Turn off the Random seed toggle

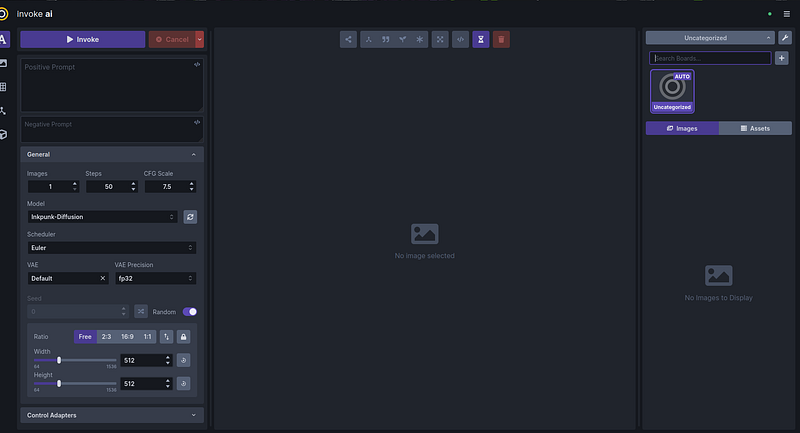pos(189,311)
